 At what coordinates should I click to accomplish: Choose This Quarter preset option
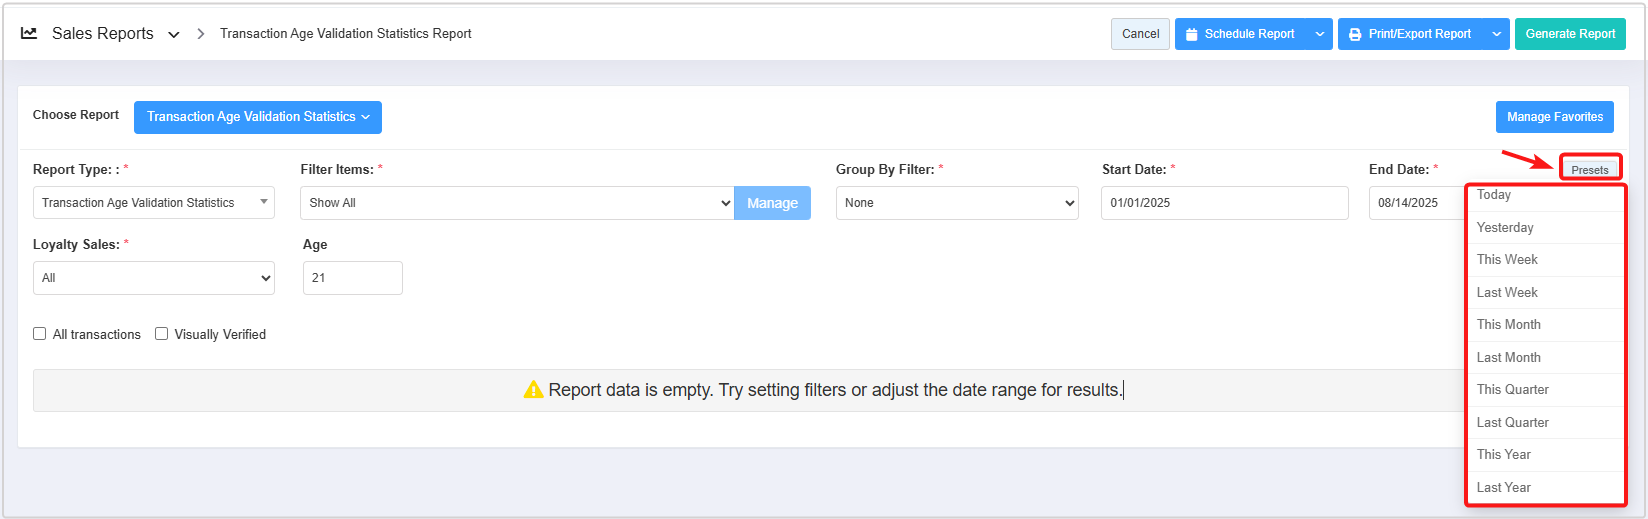(x=1512, y=390)
